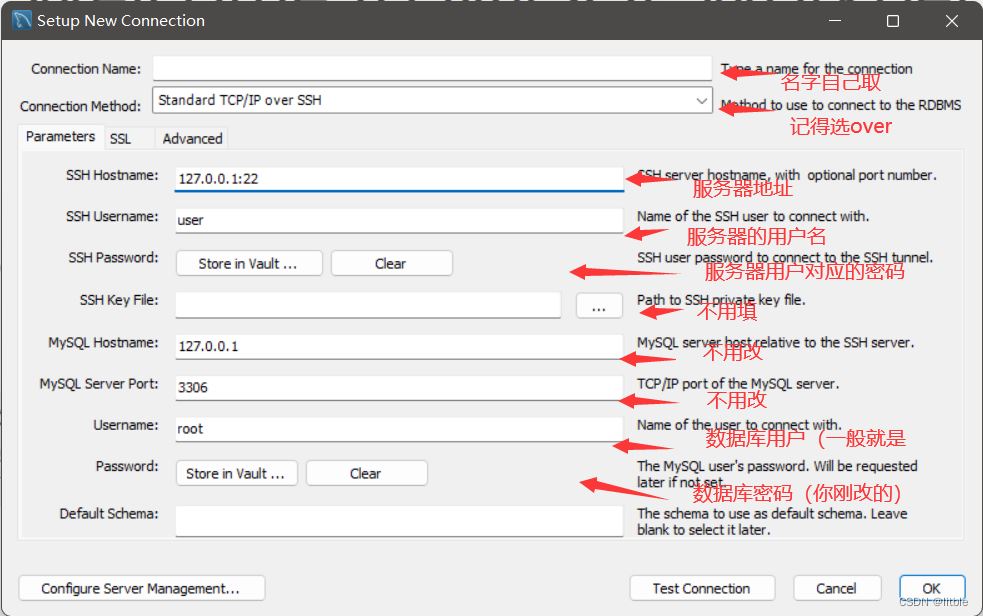983x616 pixels.
Task: Click the SSH Key File path field
Action: point(367,304)
